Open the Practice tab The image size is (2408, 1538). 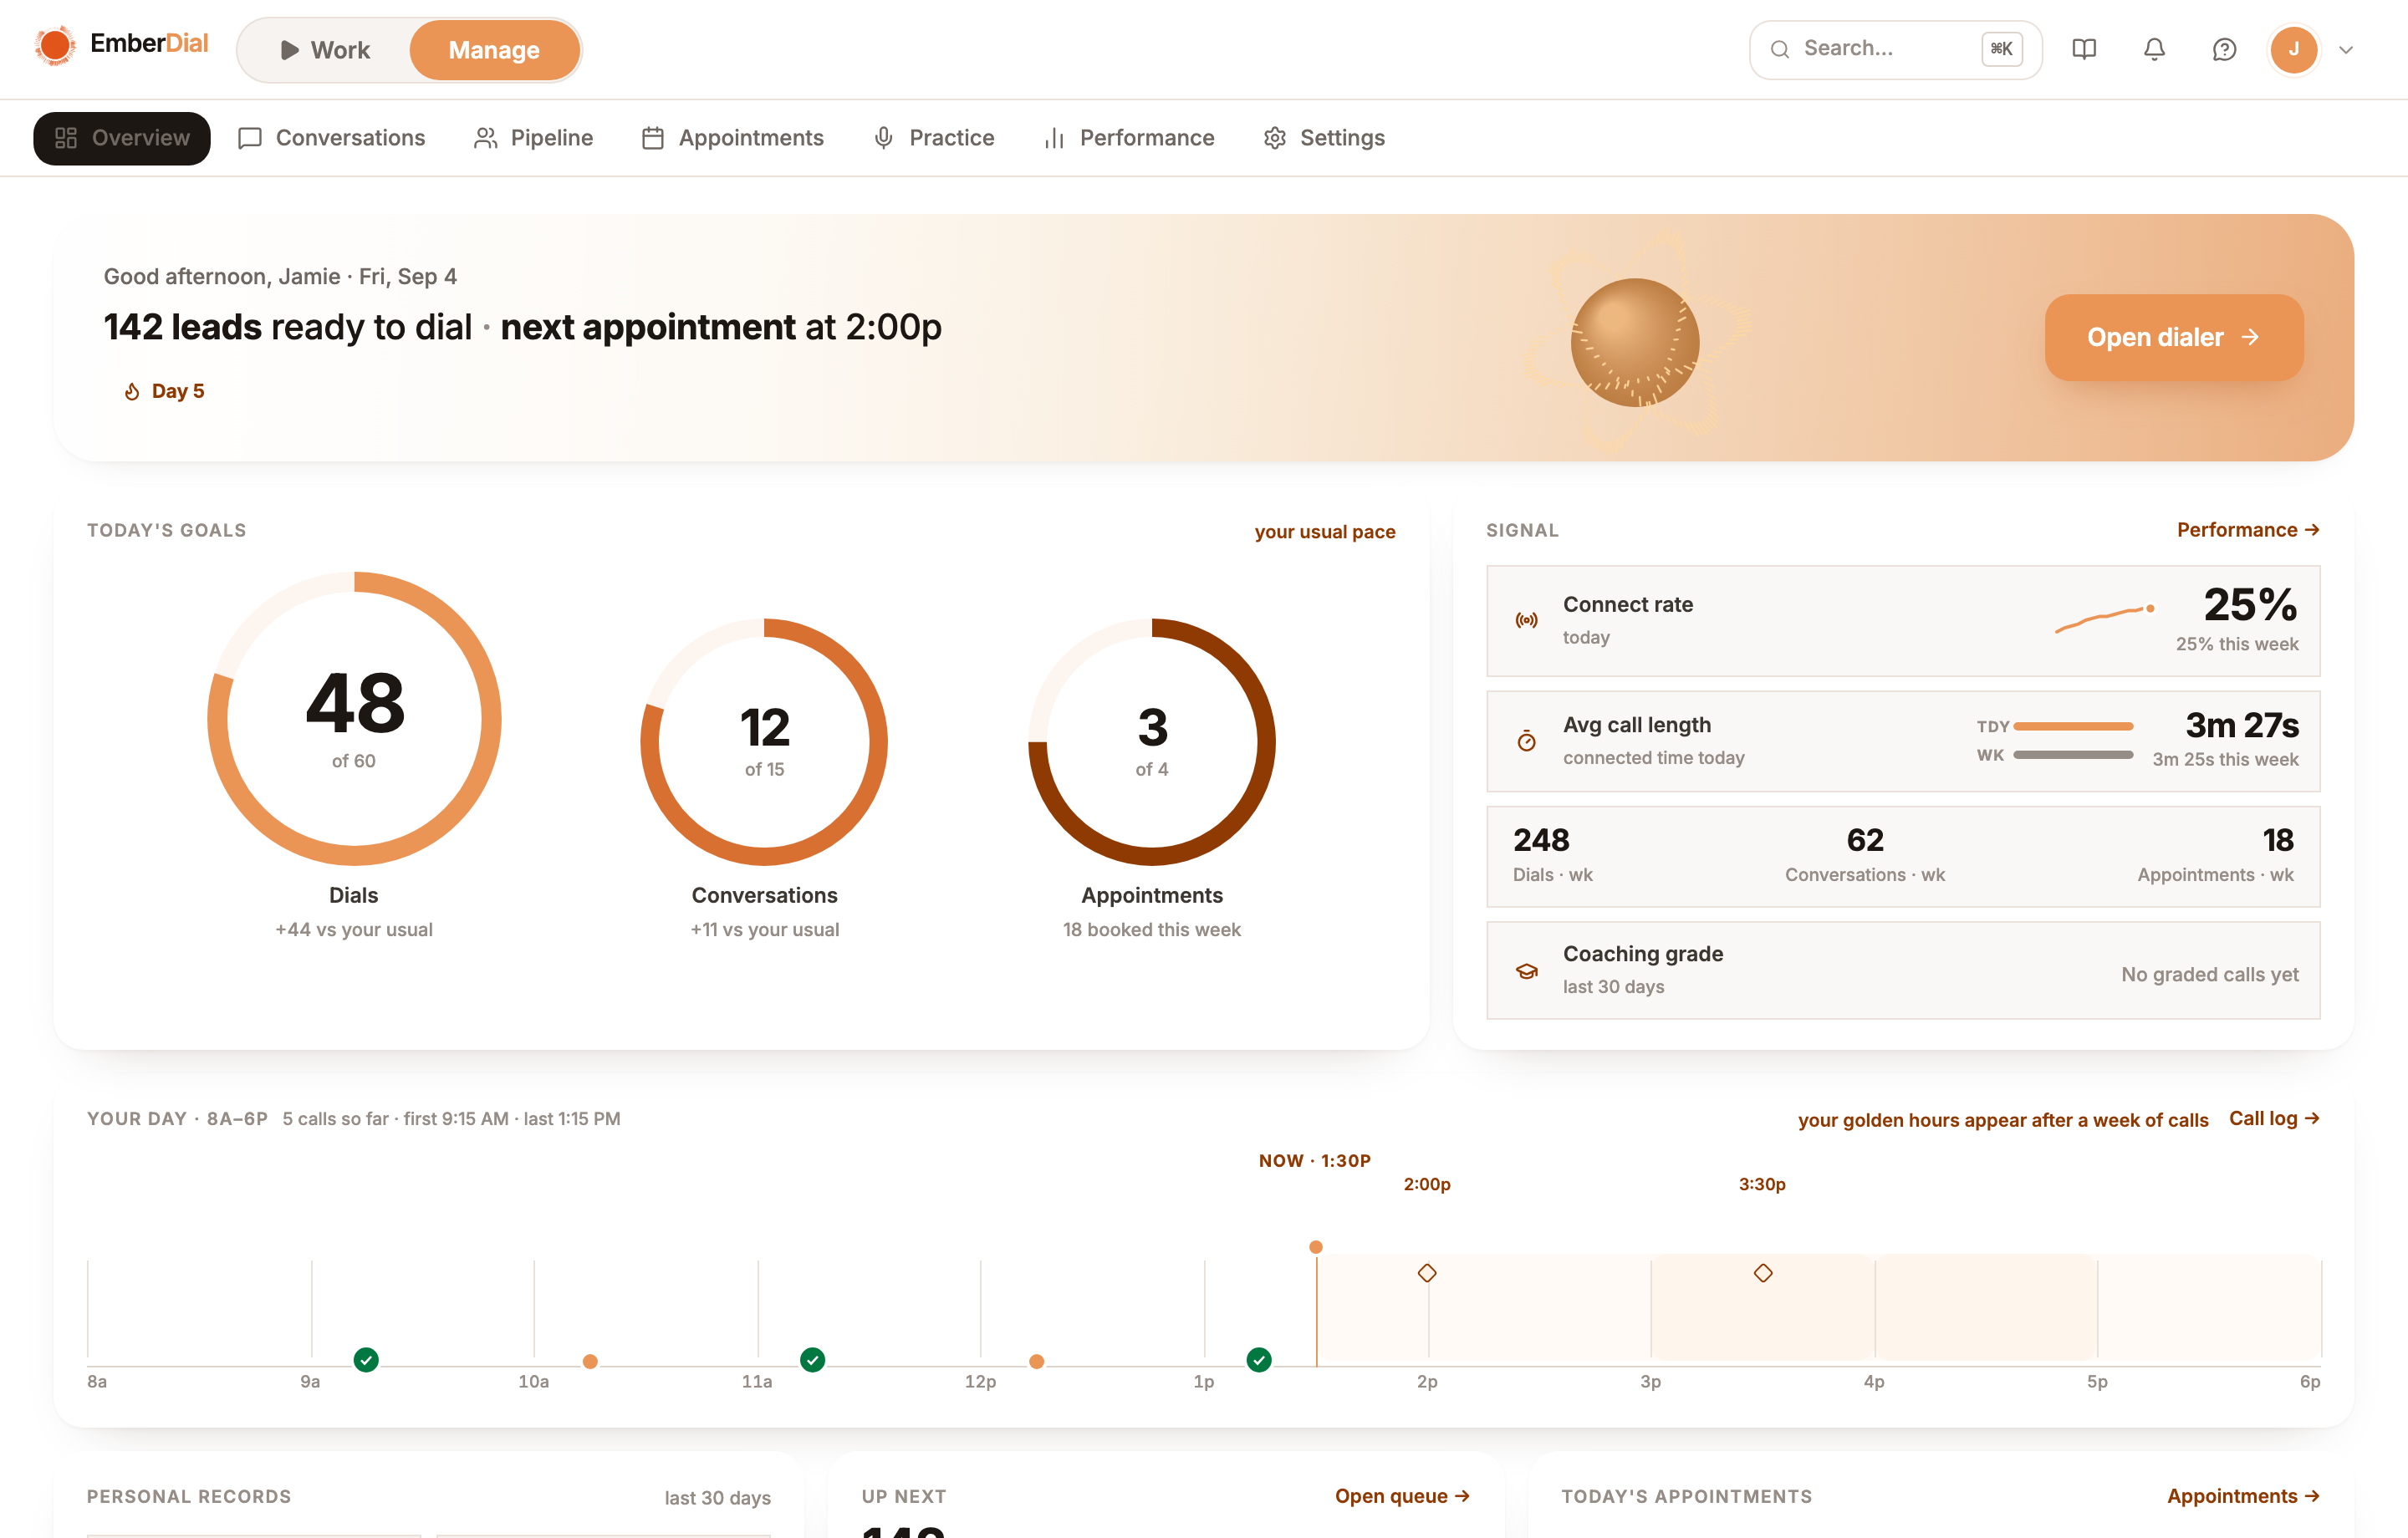point(934,138)
